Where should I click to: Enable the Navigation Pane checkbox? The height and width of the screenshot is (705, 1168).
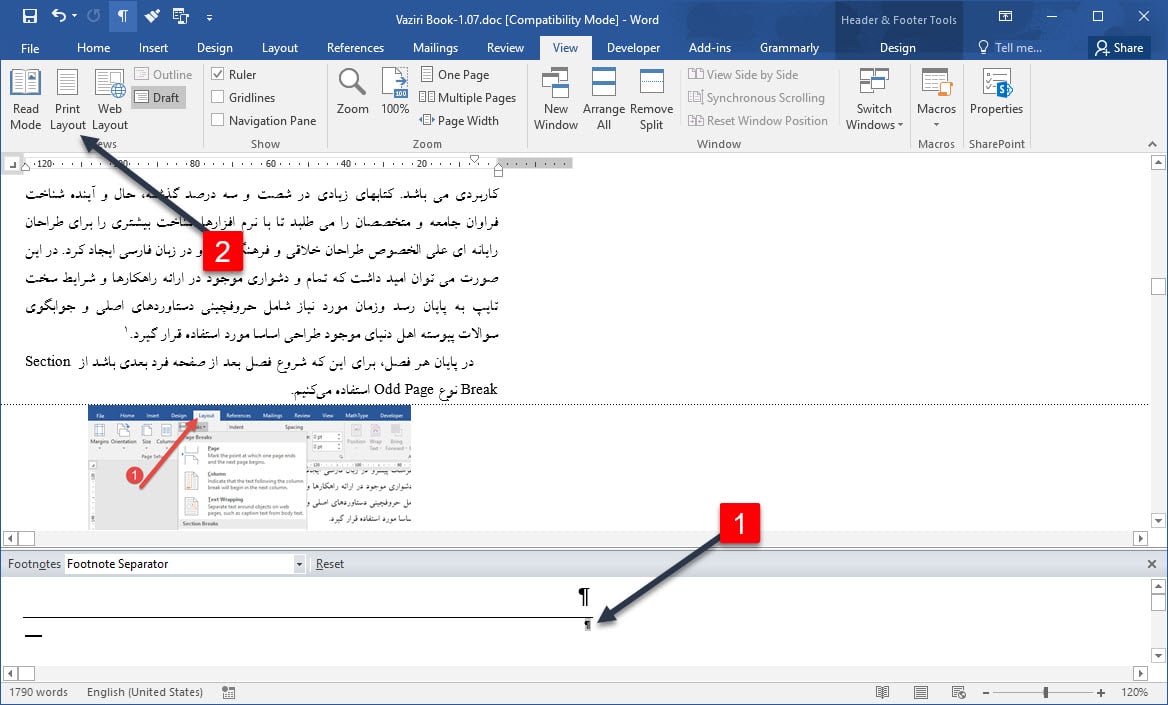pos(218,120)
